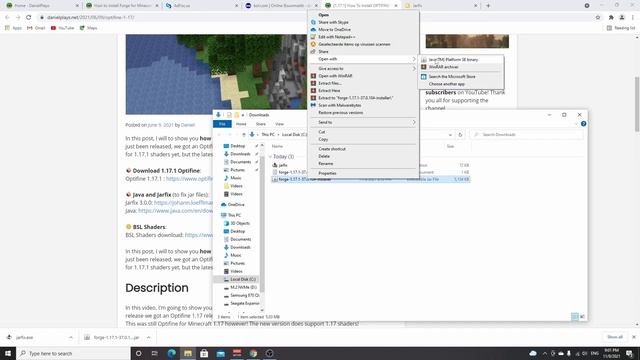Select Share with Skype in context menu
640x360 pixels.
333,22
